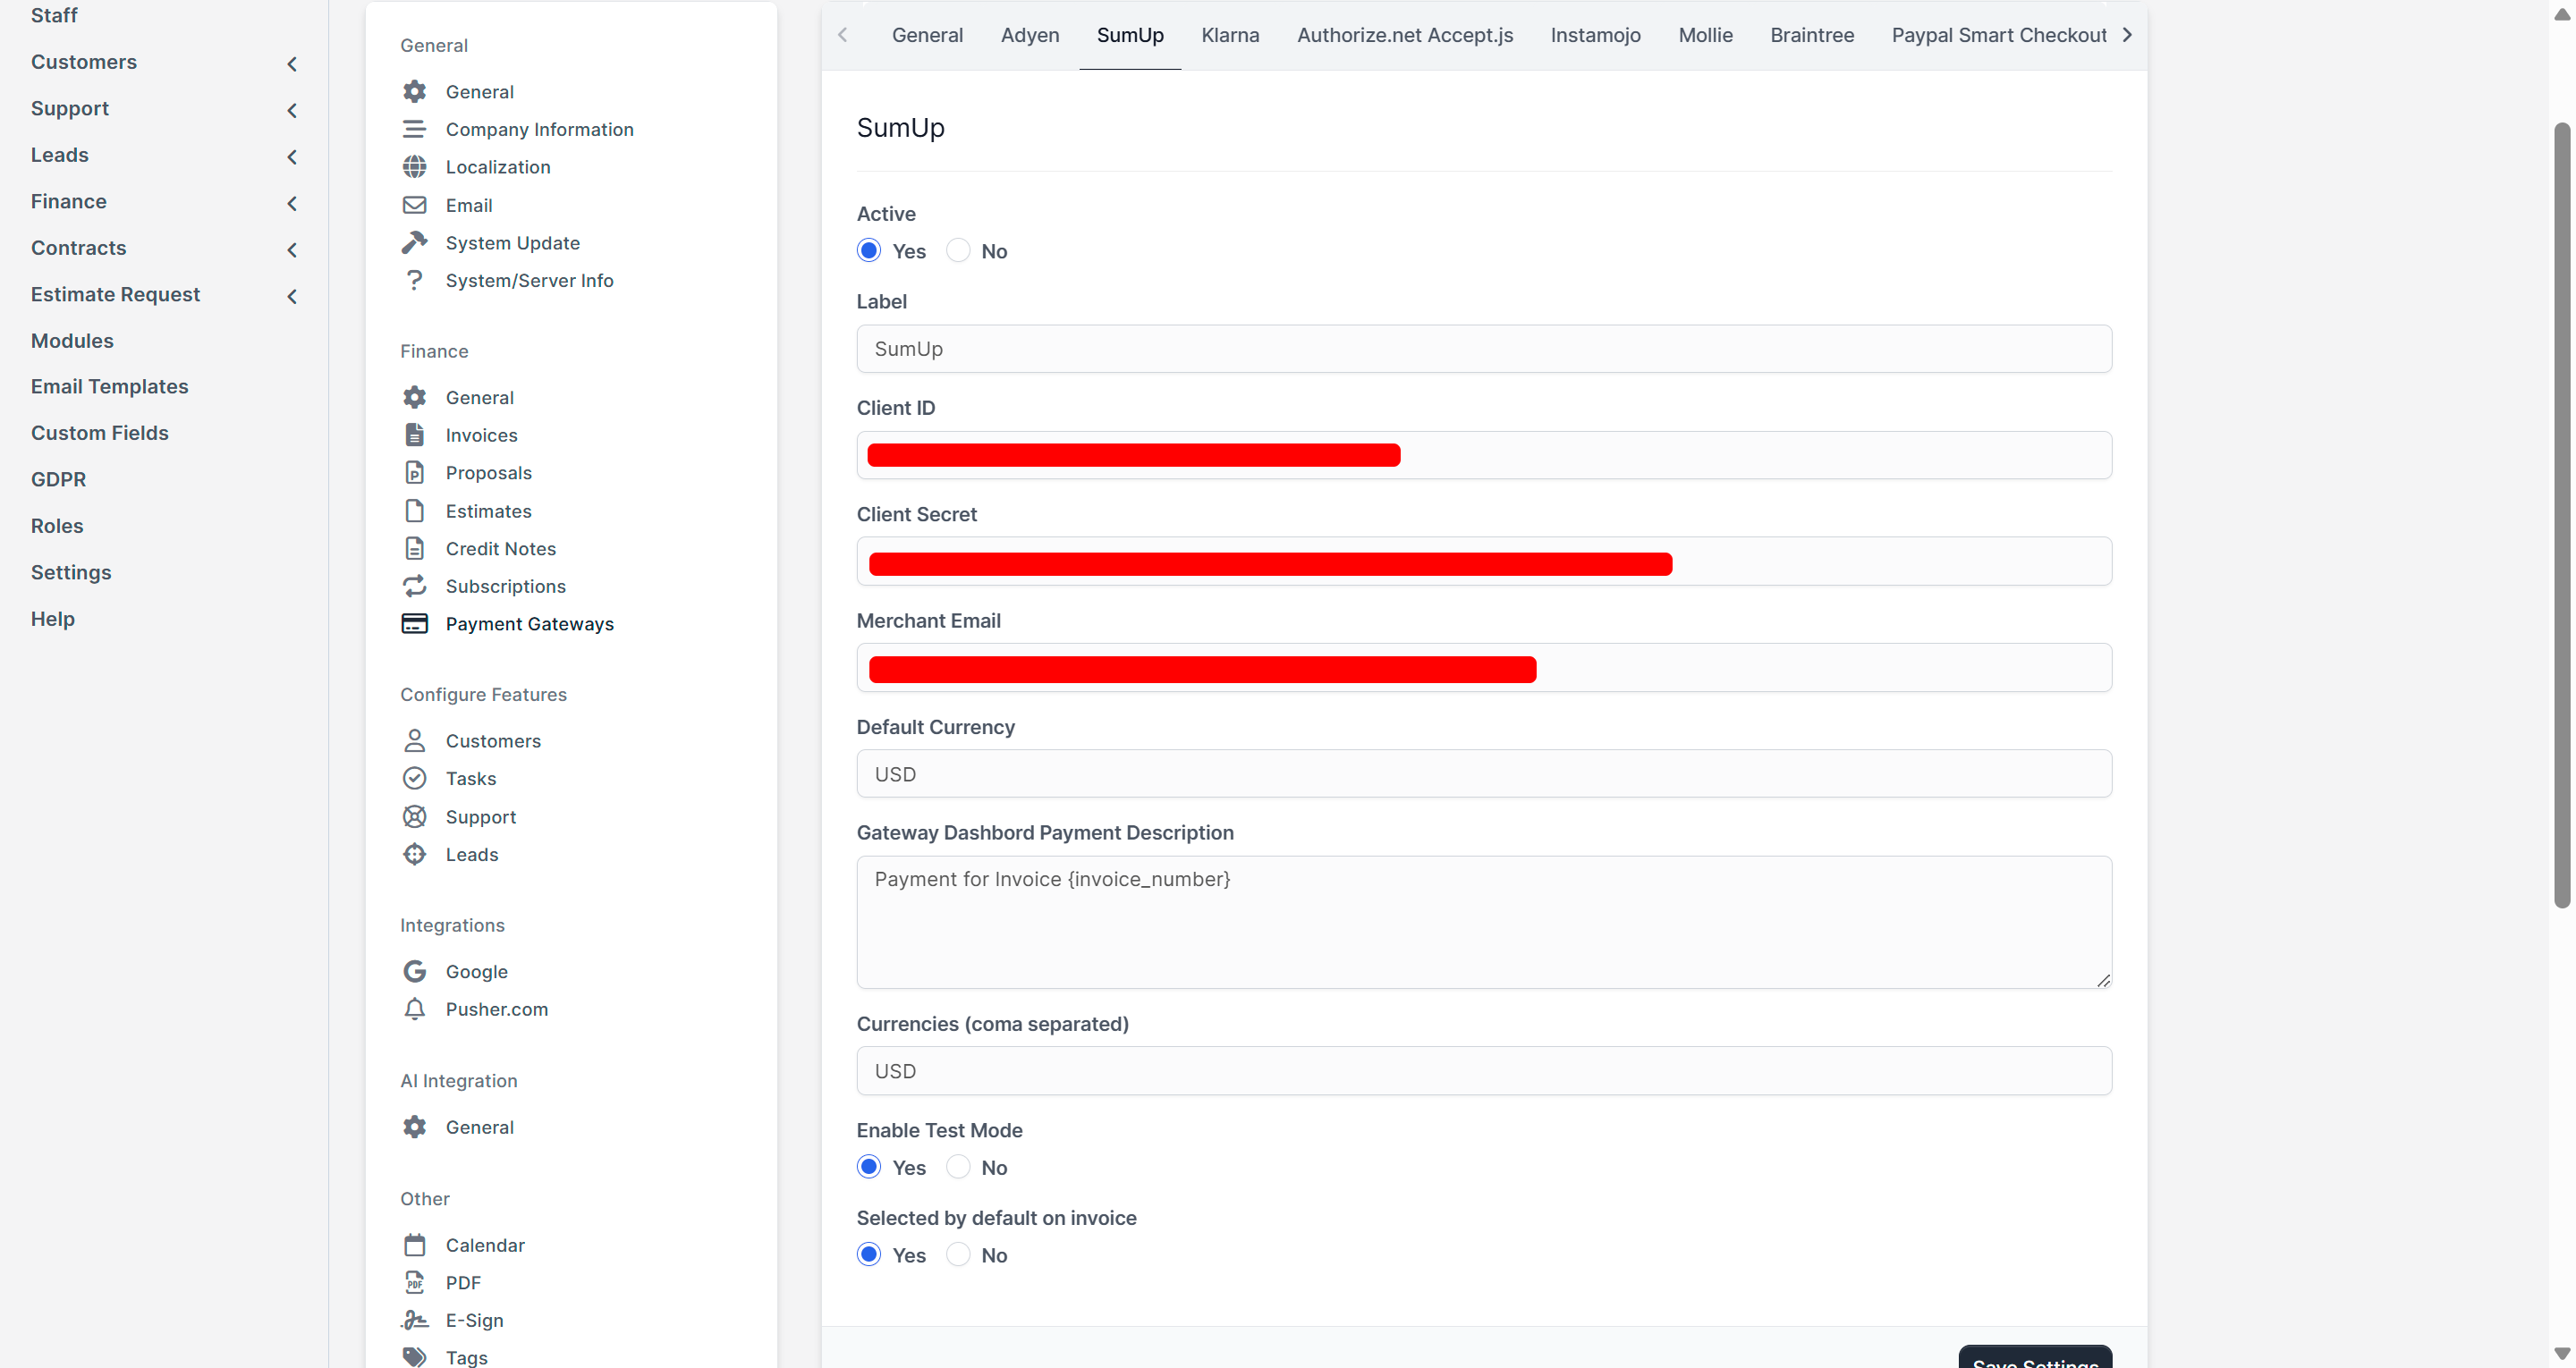Click the Payment Gateways credit card icon

pos(414,624)
